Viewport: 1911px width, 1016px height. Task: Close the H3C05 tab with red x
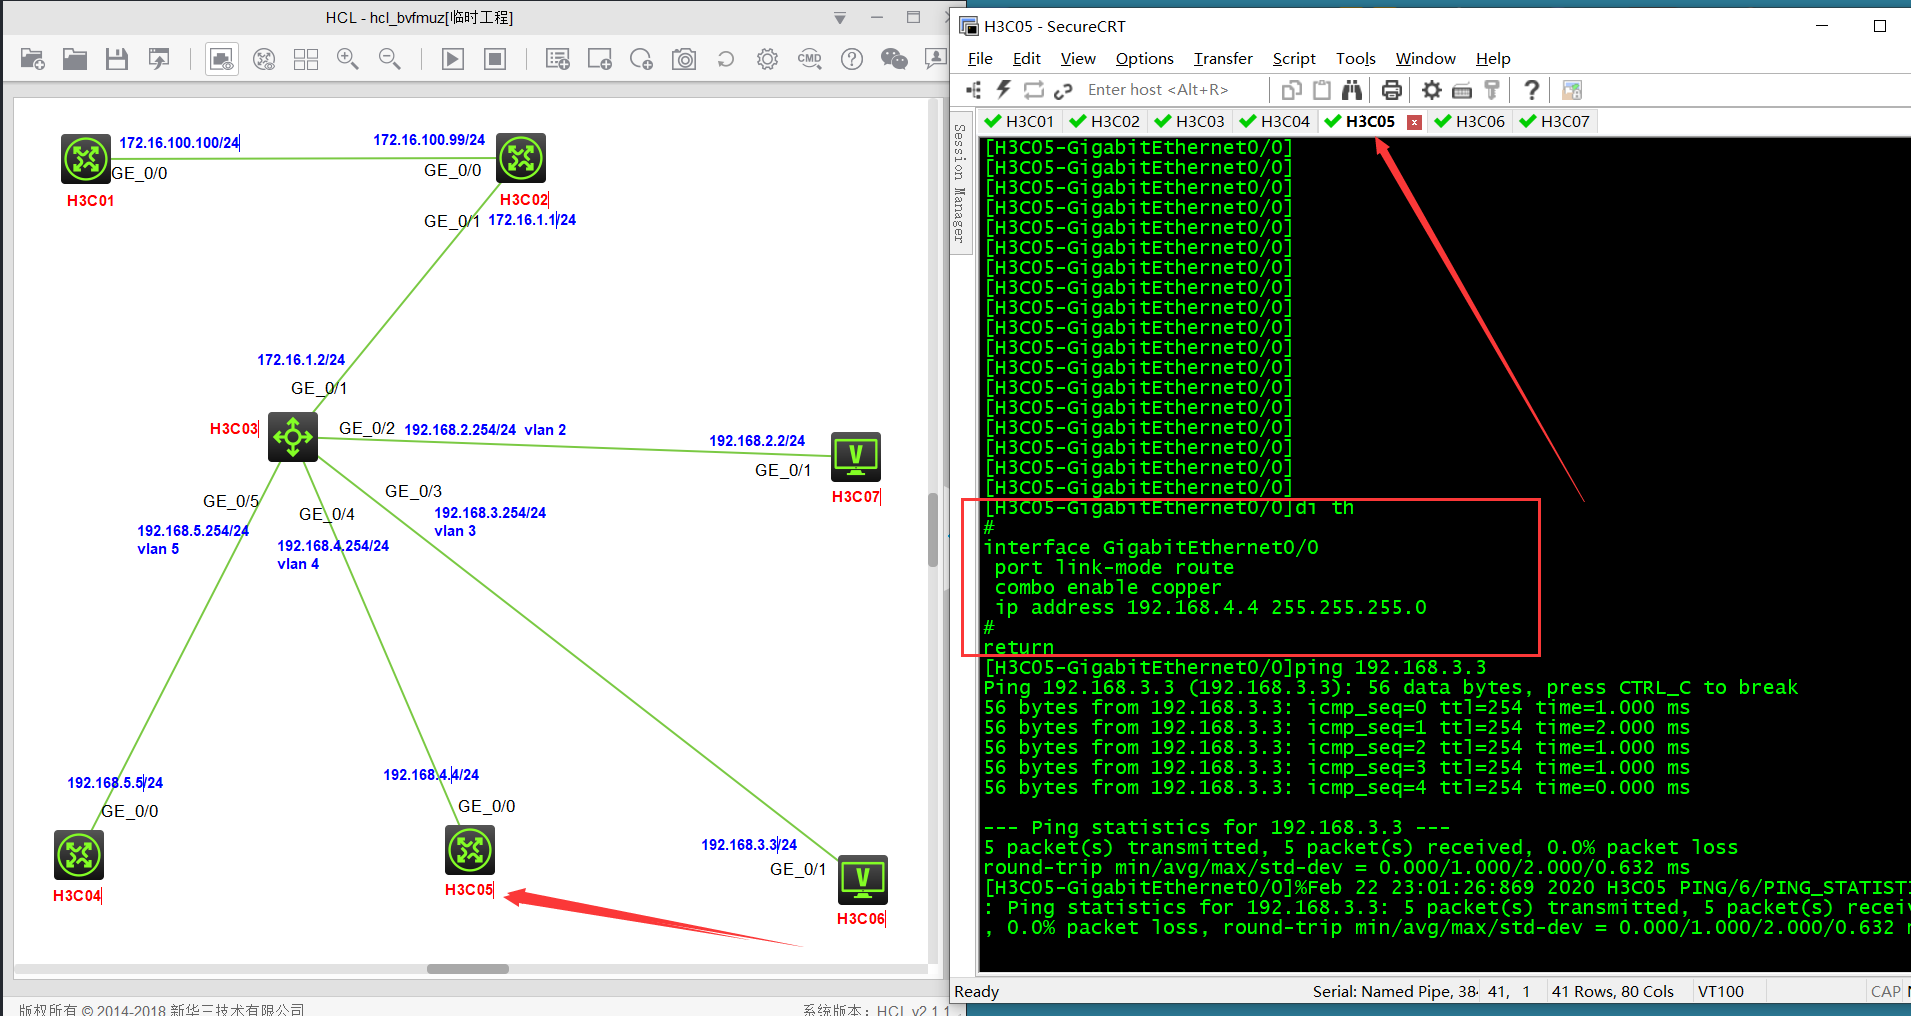(1414, 122)
